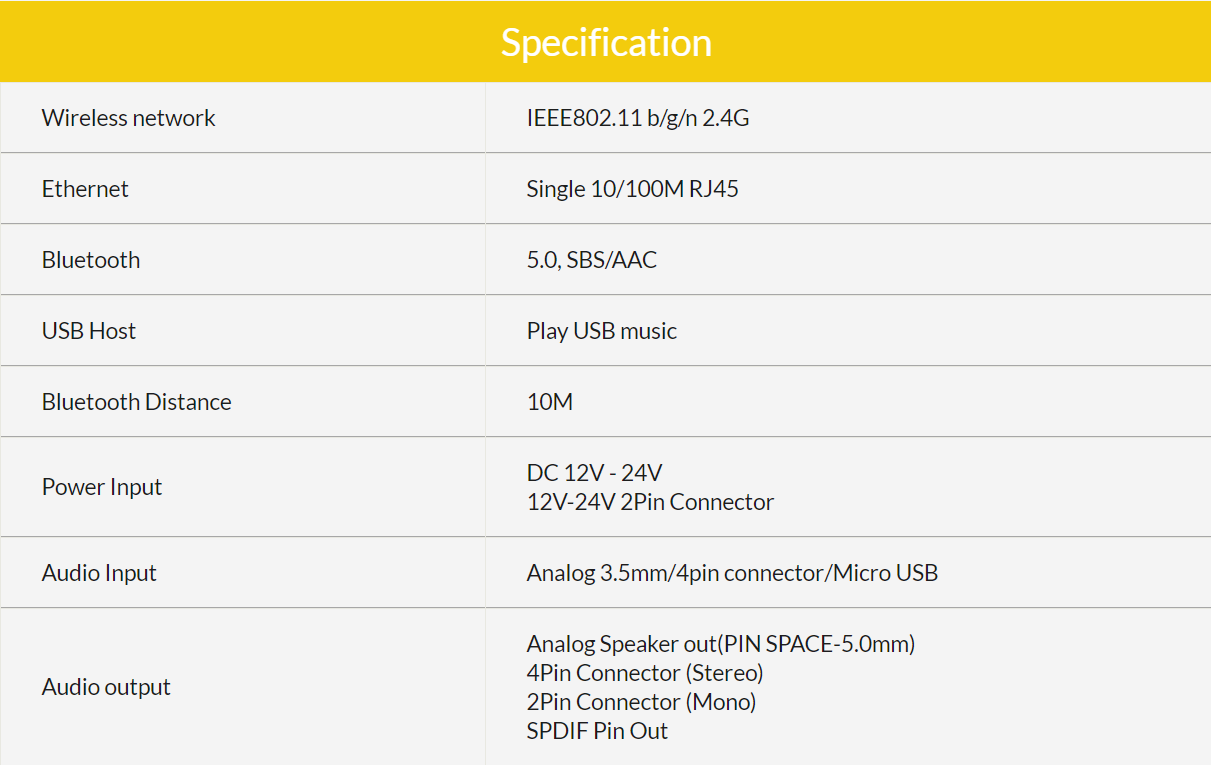Image resolution: width=1211 pixels, height=765 pixels.
Task: Click the IEEE802.11 b/g/n 2.4G value
Action: (637, 118)
